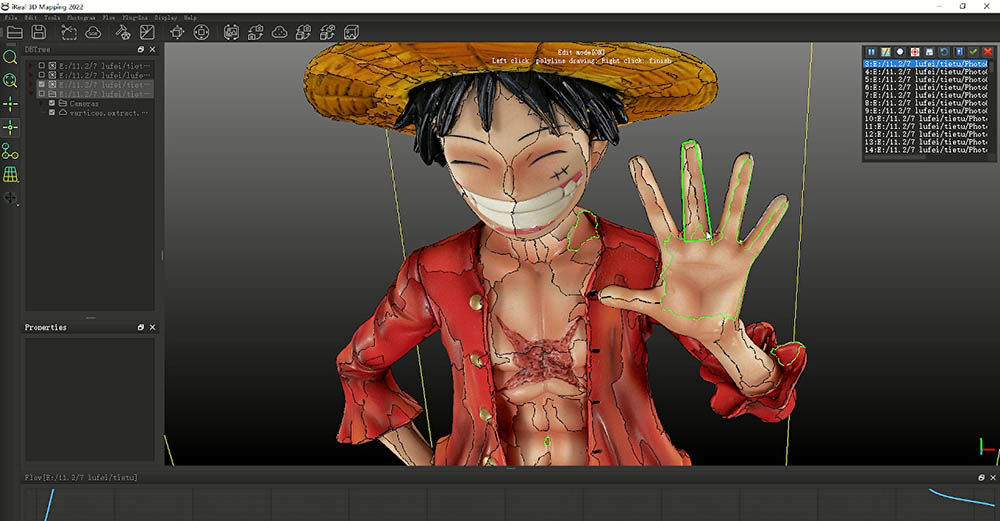Click the fit-box view toolbar icon
This screenshot has height=521, width=1000.
coord(177,33)
